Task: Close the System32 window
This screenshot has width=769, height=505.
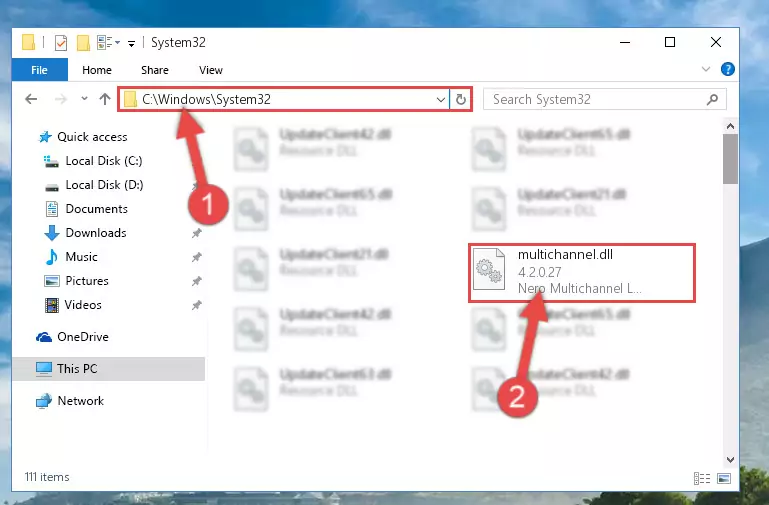Action: pos(716,43)
